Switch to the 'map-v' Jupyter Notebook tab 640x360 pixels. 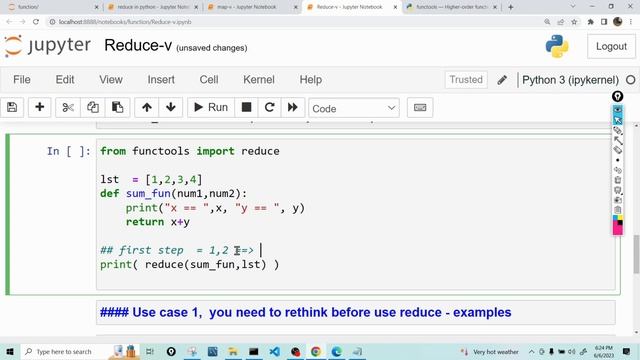253,7
